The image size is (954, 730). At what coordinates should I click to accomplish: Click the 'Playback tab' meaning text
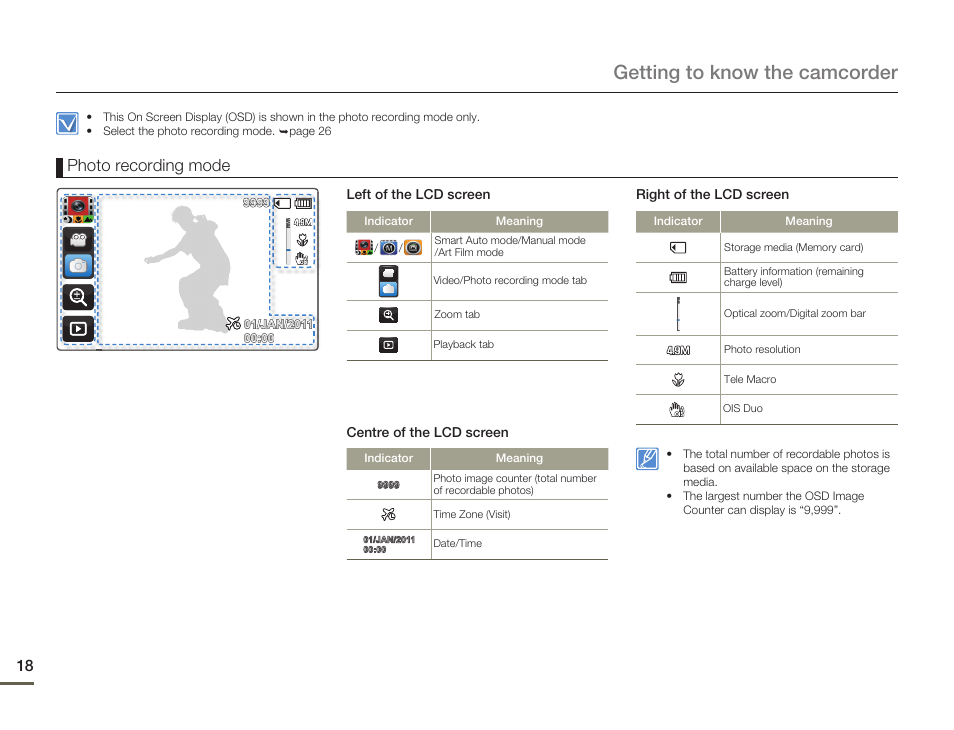coord(464,344)
